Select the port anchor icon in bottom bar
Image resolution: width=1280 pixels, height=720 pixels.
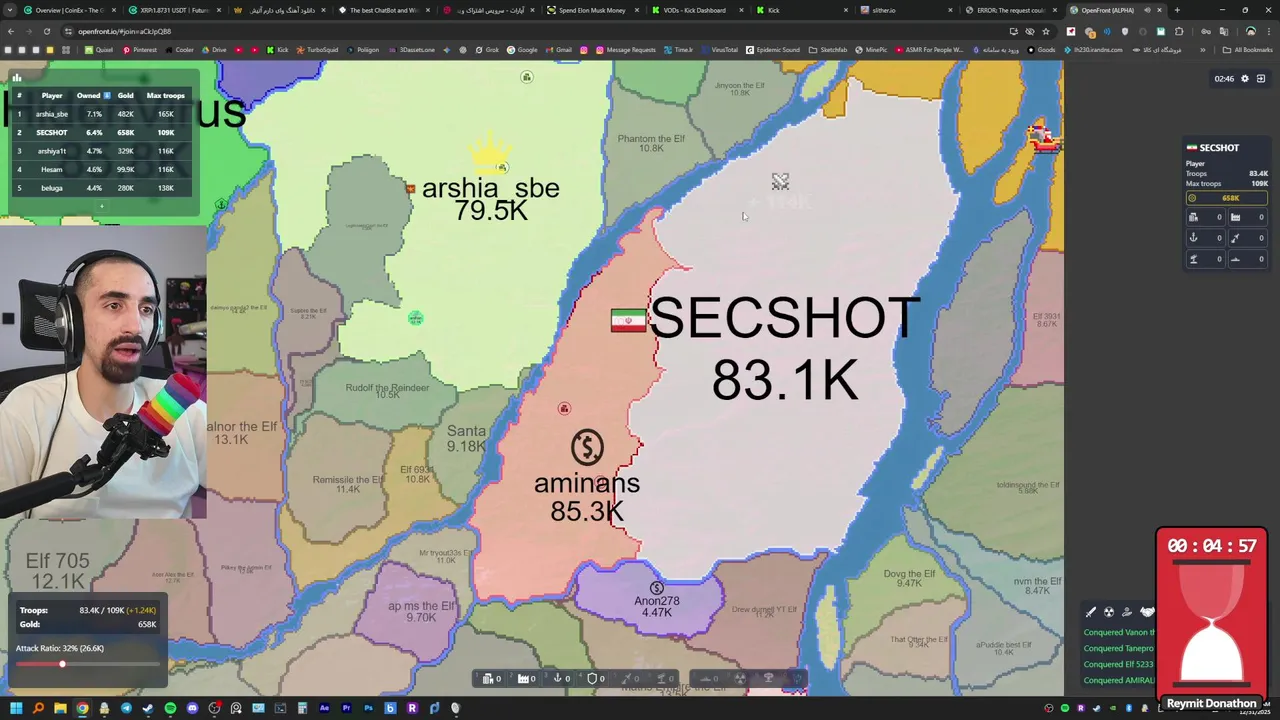[557, 679]
